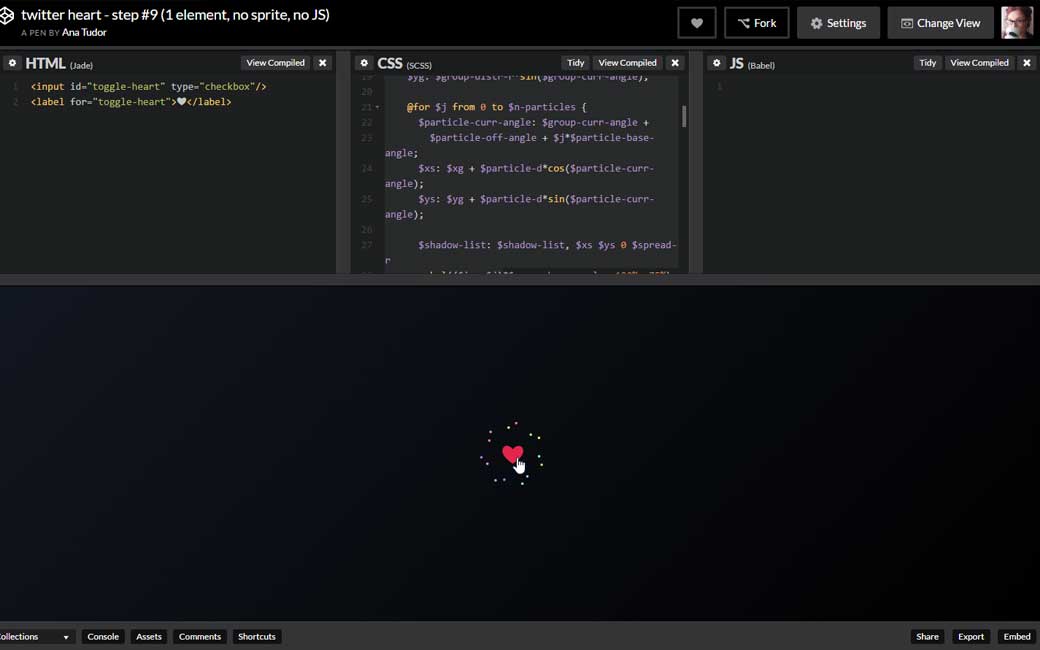Close the HTML editor panel
1040x650 pixels.
[323, 63]
